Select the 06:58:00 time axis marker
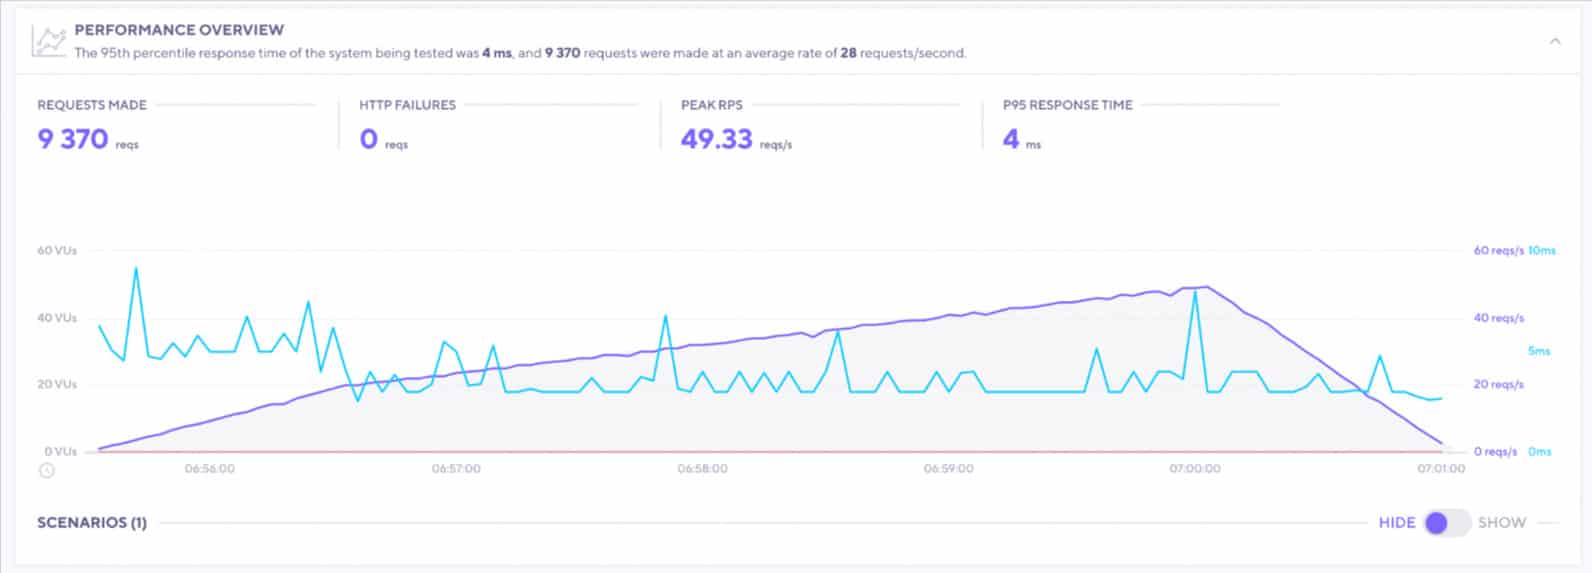Image resolution: width=1592 pixels, height=573 pixels. (702, 468)
